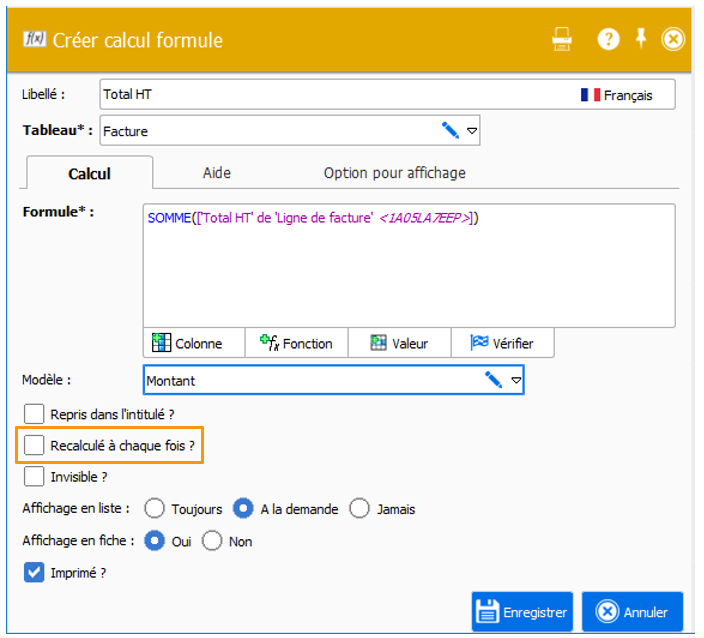Viewport: 704px width, 638px height.
Task: Insert a value with Valeur button
Action: click(400, 343)
